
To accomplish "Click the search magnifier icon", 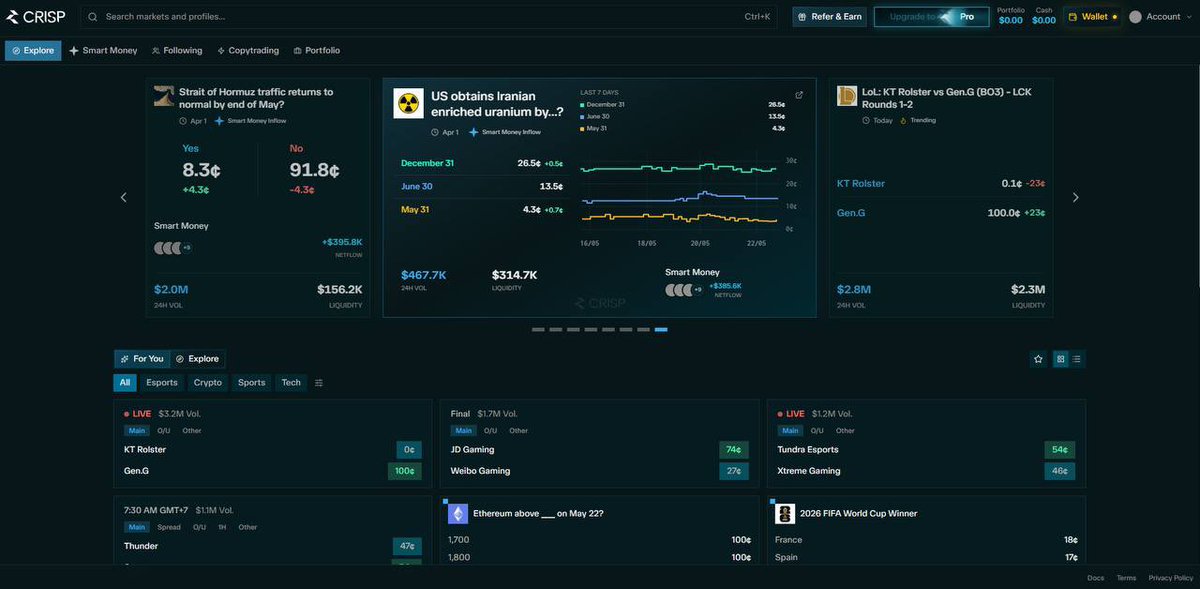I will tap(92, 17).
